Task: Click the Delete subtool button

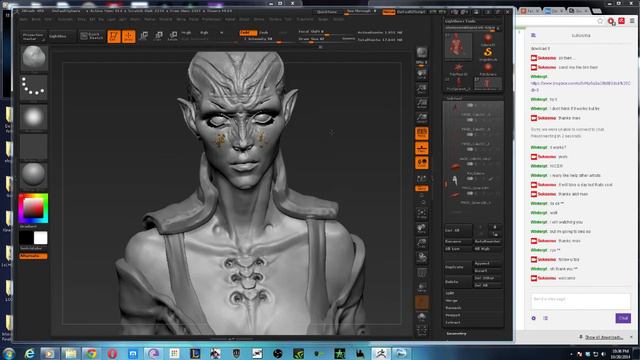Action: pos(458,282)
